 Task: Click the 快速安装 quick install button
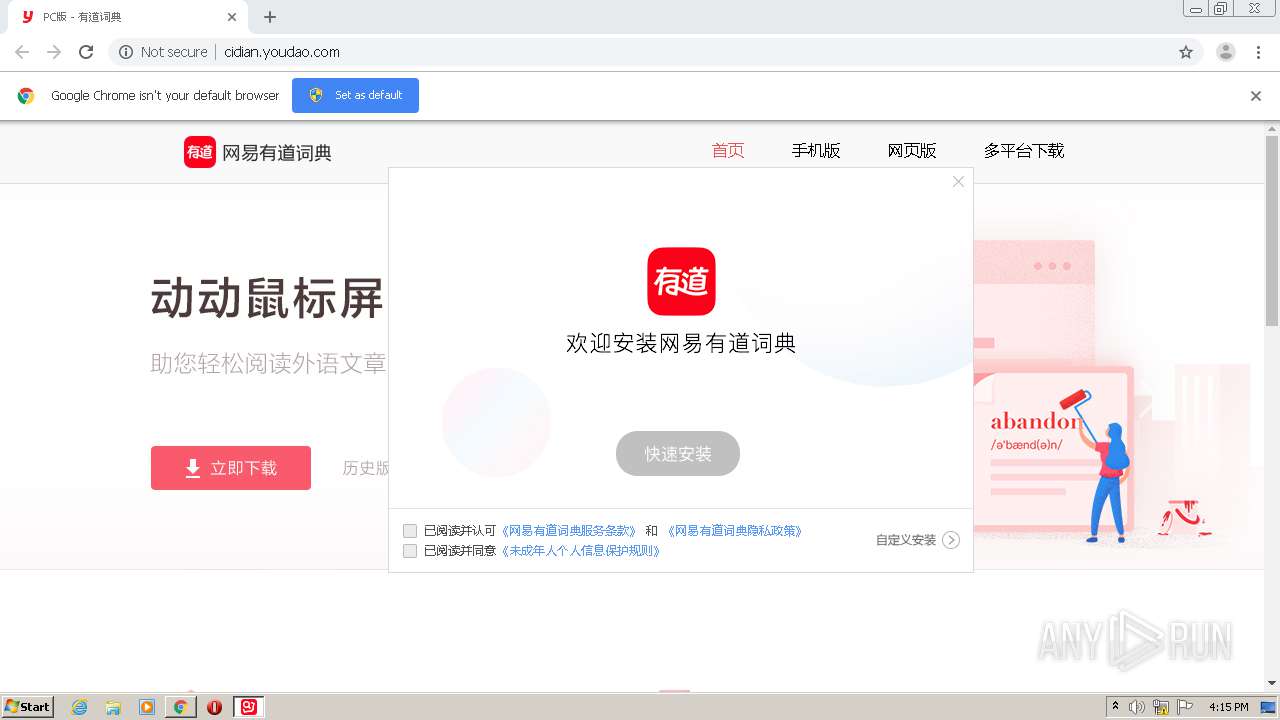[678, 454]
